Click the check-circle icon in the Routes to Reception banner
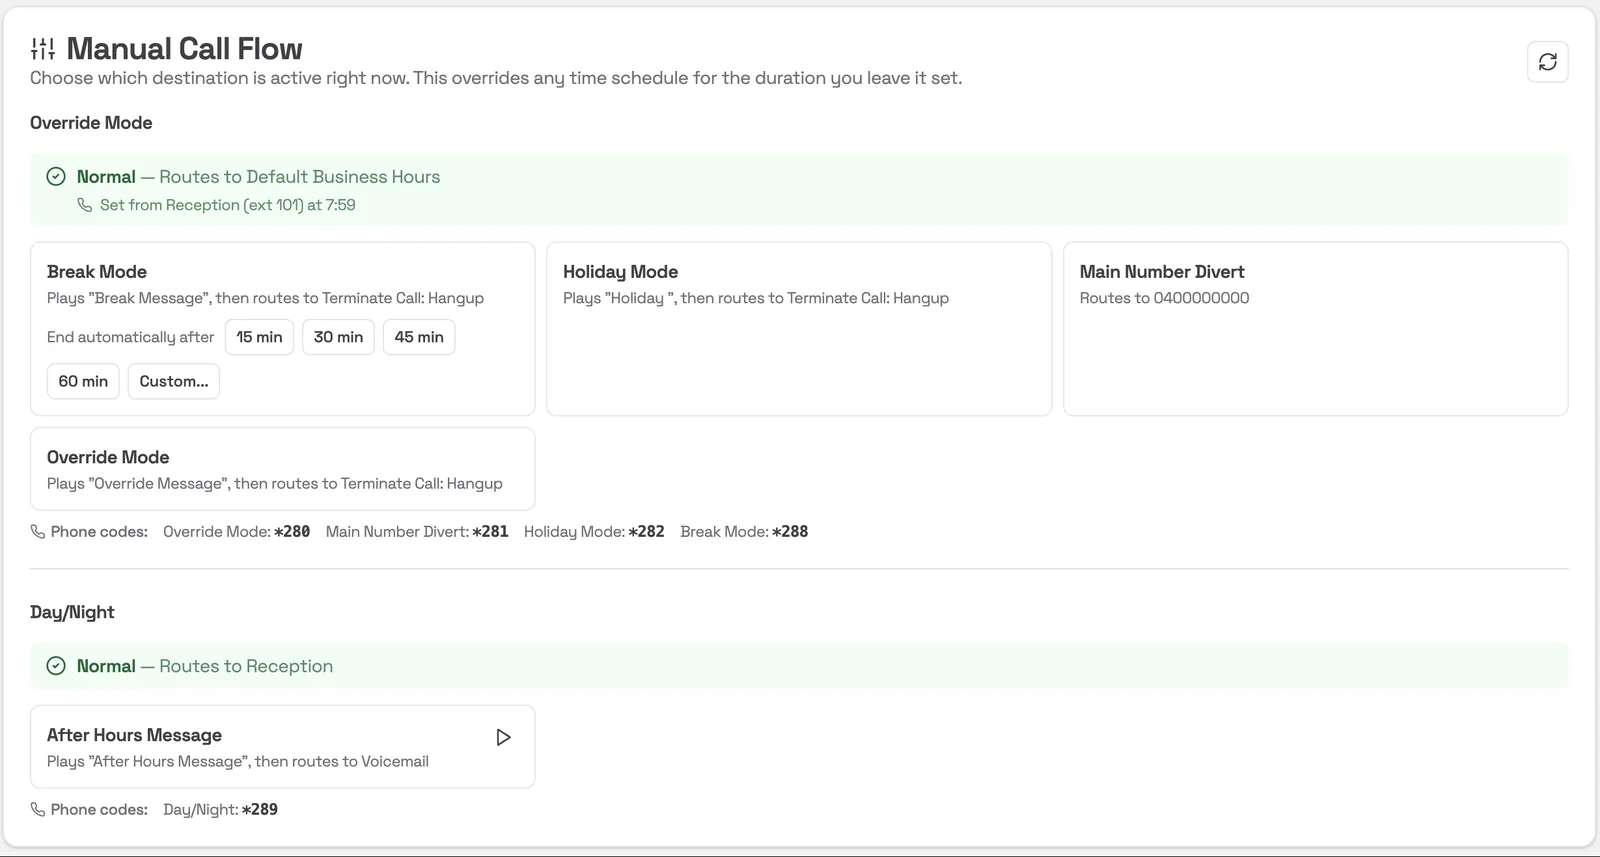 pos(56,666)
